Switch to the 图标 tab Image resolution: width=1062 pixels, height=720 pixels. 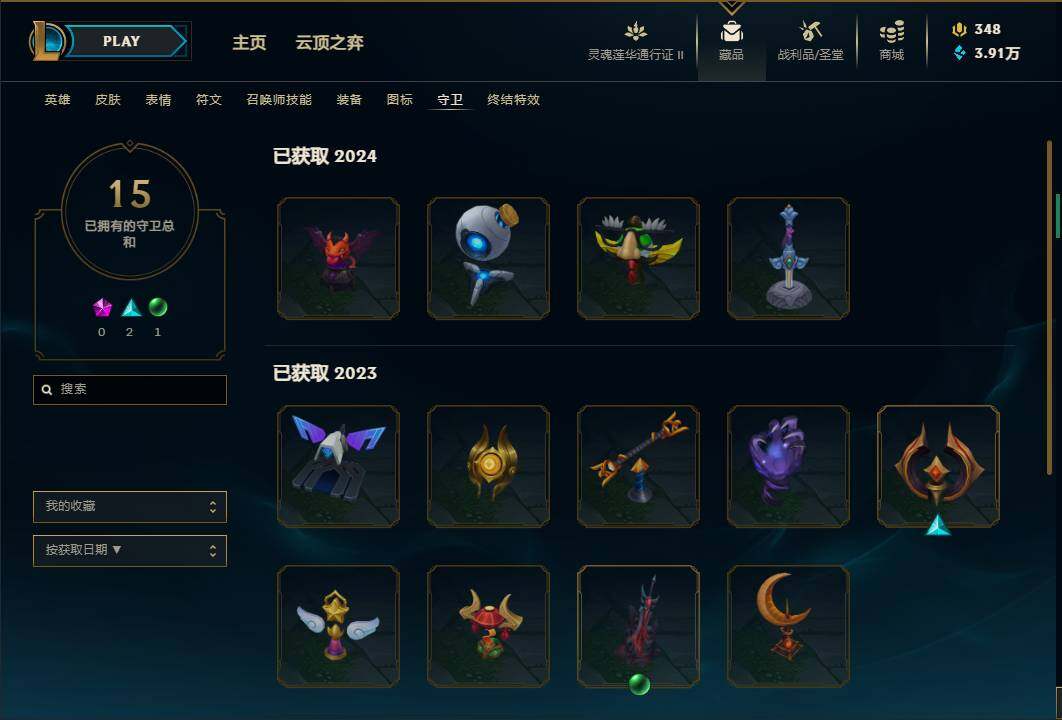[400, 100]
